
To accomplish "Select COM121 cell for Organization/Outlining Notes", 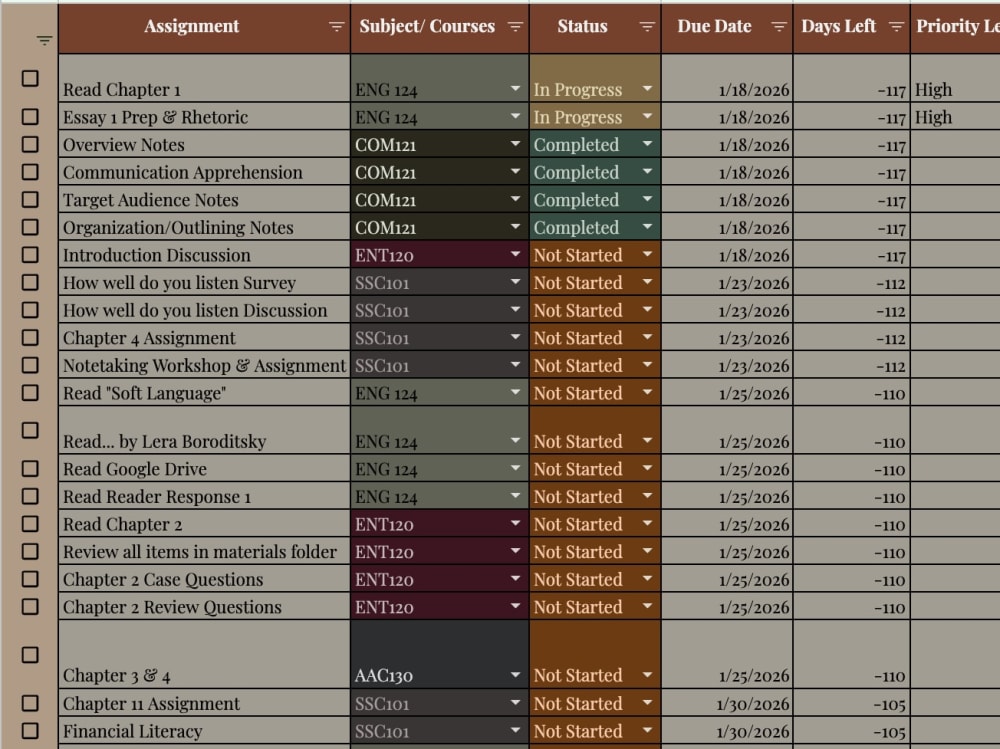I will click(439, 227).
